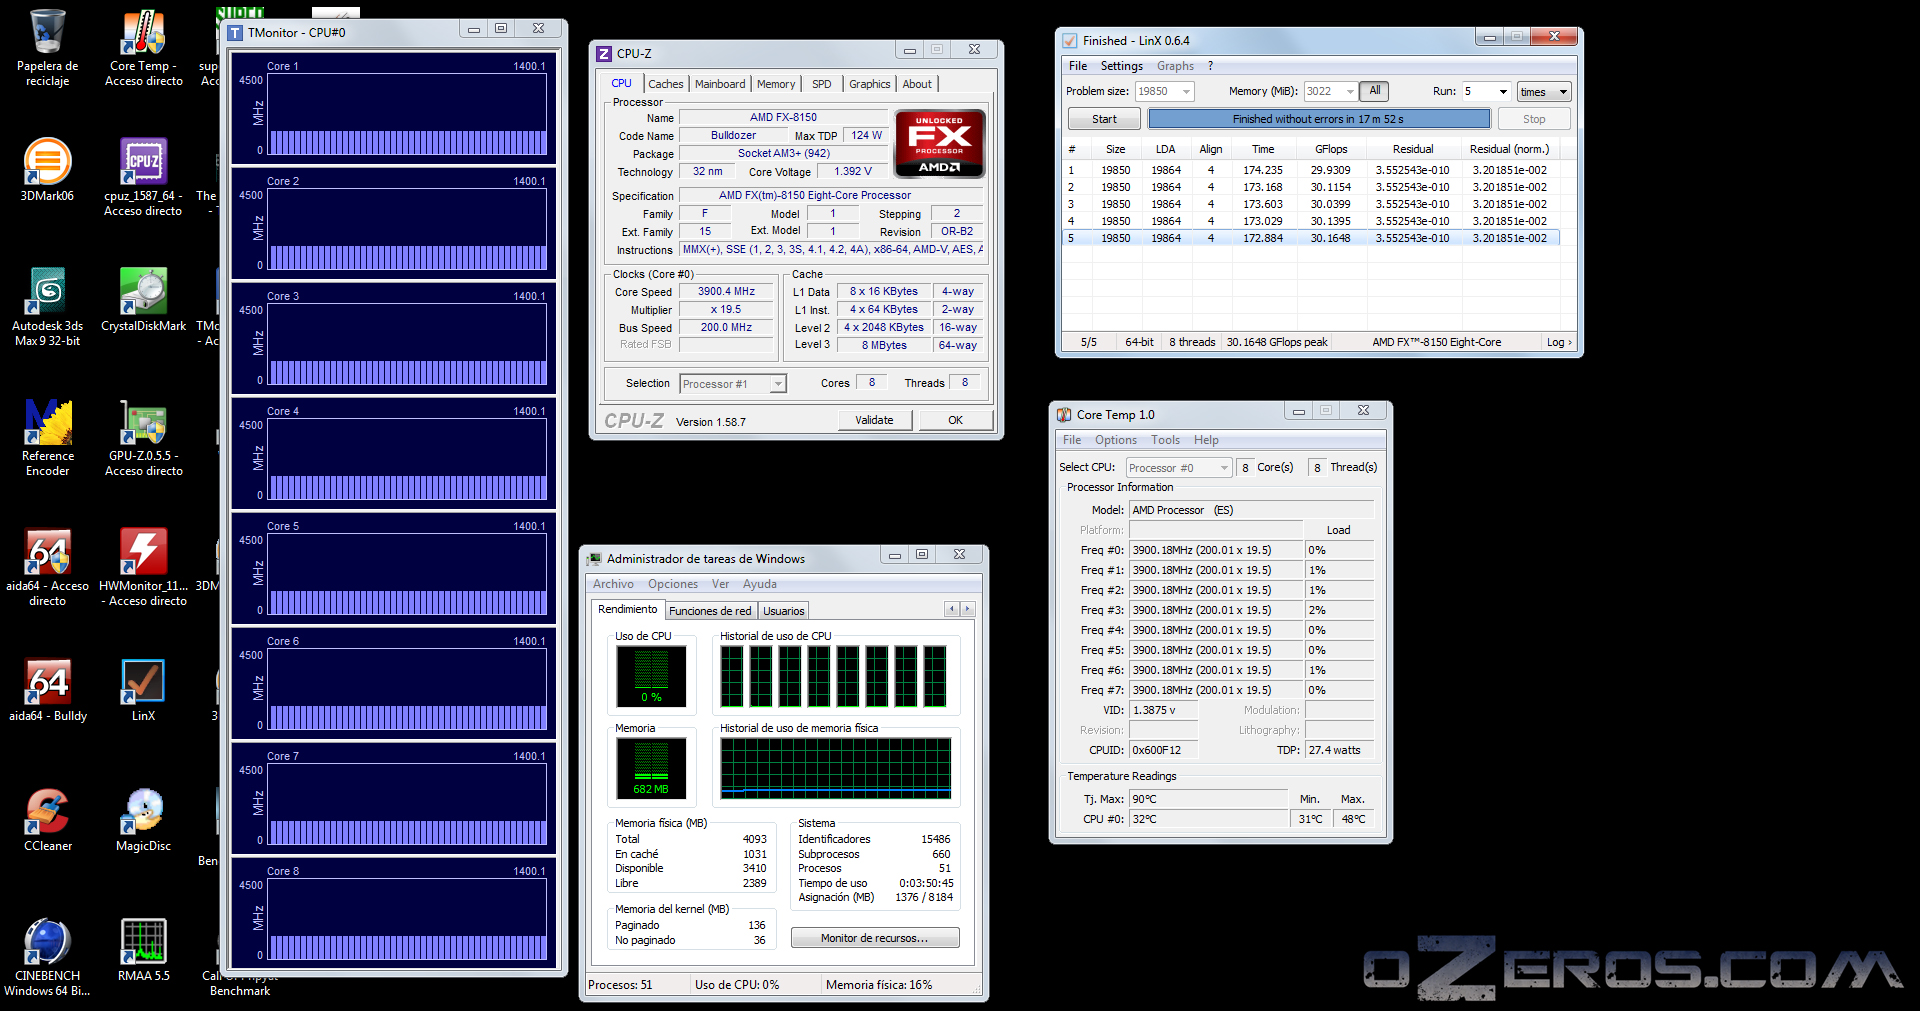Expand the times unit dropdown in LinX
The height and width of the screenshot is (1011, 1920).
(x=1544, y=92)
